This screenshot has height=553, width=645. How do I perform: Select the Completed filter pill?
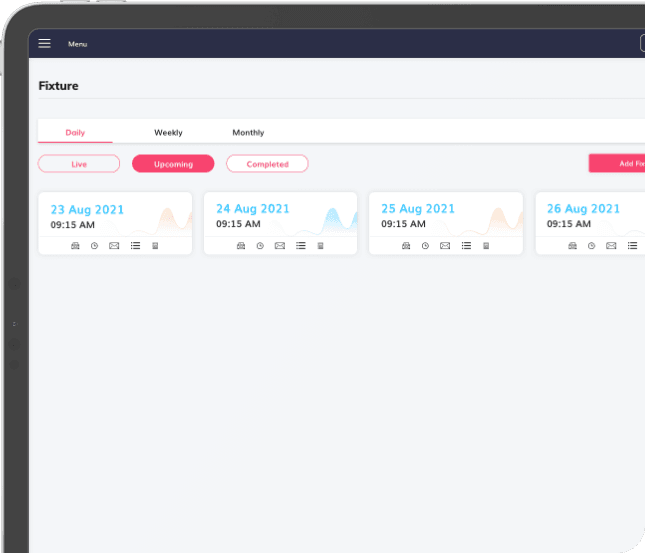[267, 164]
